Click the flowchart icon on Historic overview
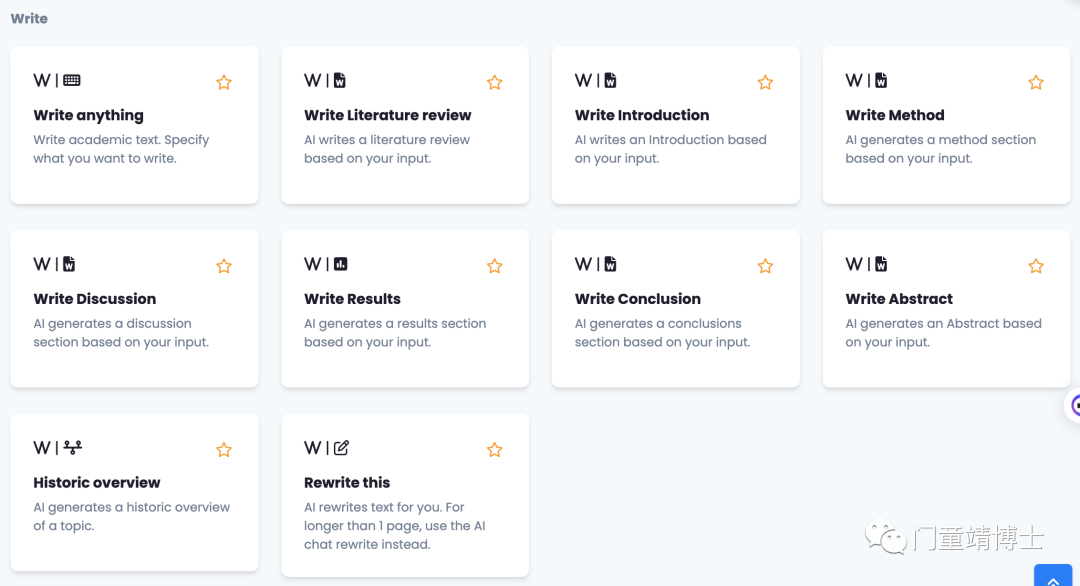This screenshot has height=586, width=1080. coord(72,448)
